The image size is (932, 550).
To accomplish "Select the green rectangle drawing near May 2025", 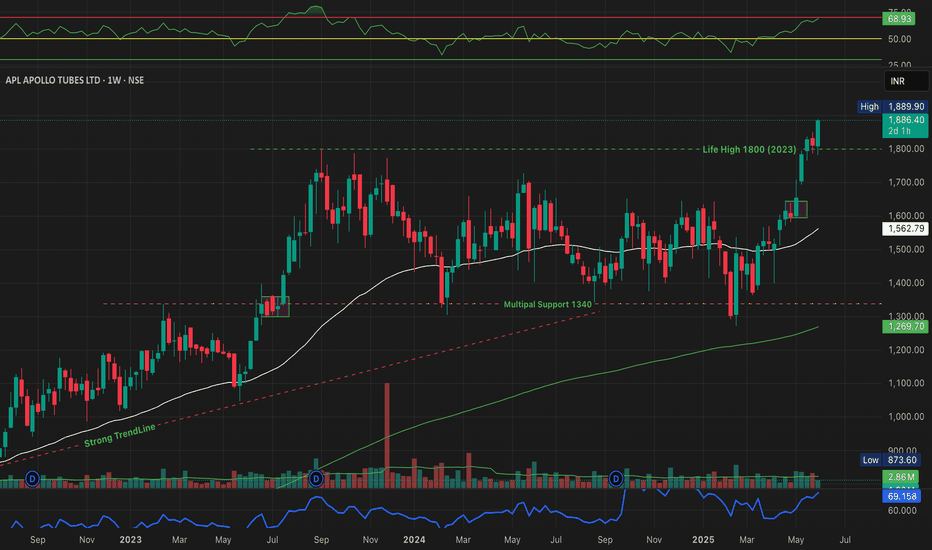I will 796,209.
